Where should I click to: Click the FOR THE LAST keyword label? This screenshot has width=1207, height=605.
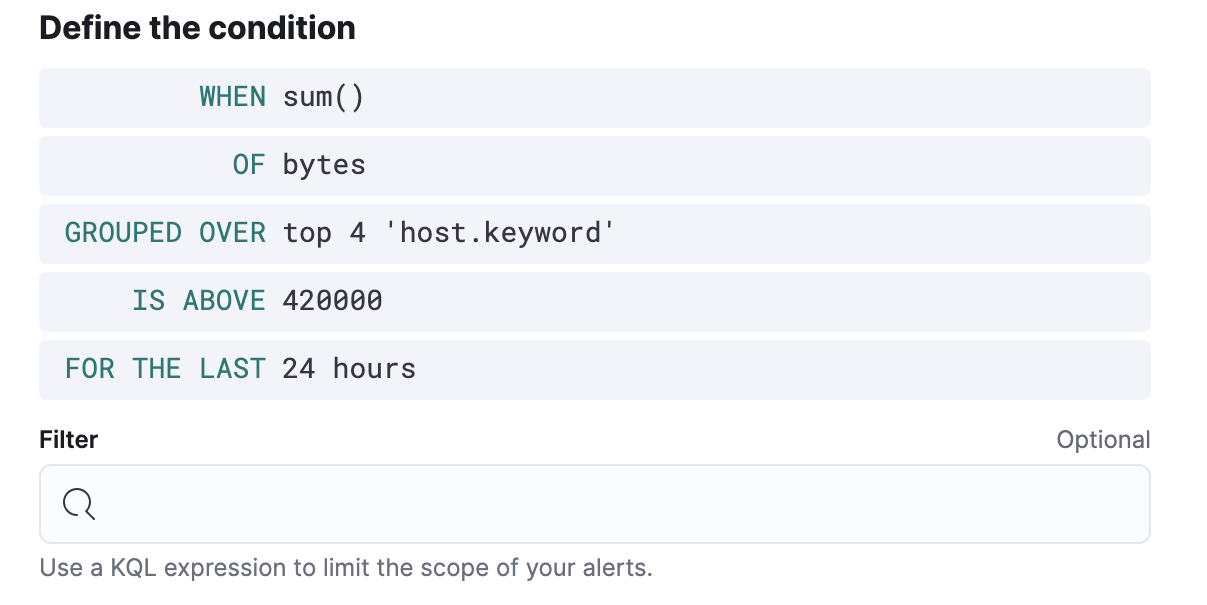(x=165, y=370)
